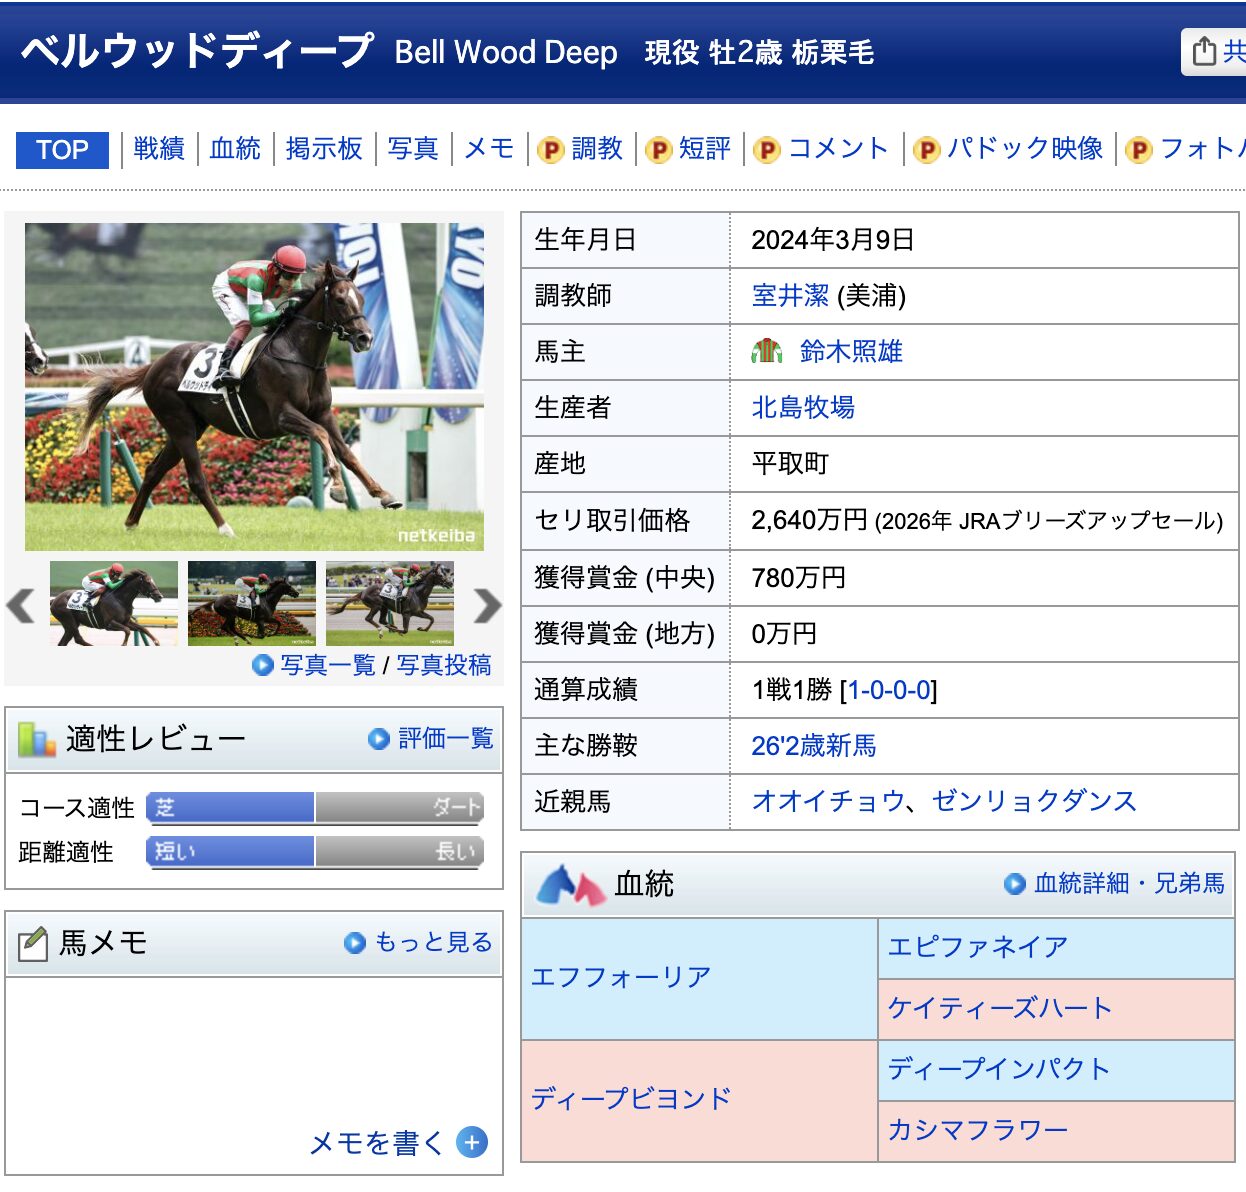This screenshot has height=1192, width=1246.
Task: Select the sale price 2,640万円 text
Action: (809, 520)
